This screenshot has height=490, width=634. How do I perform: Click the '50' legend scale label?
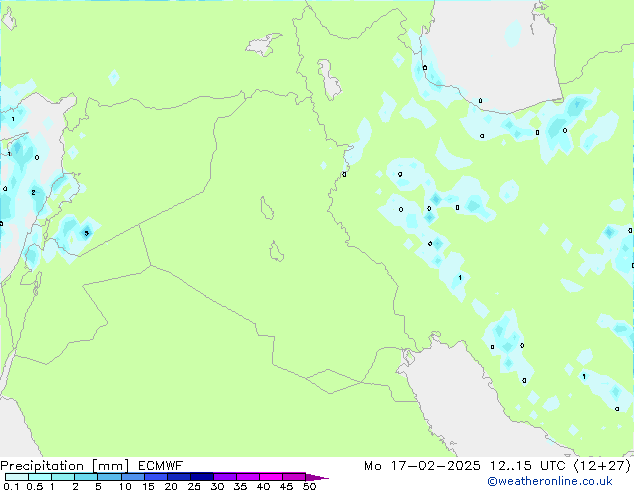pos(309,486)
